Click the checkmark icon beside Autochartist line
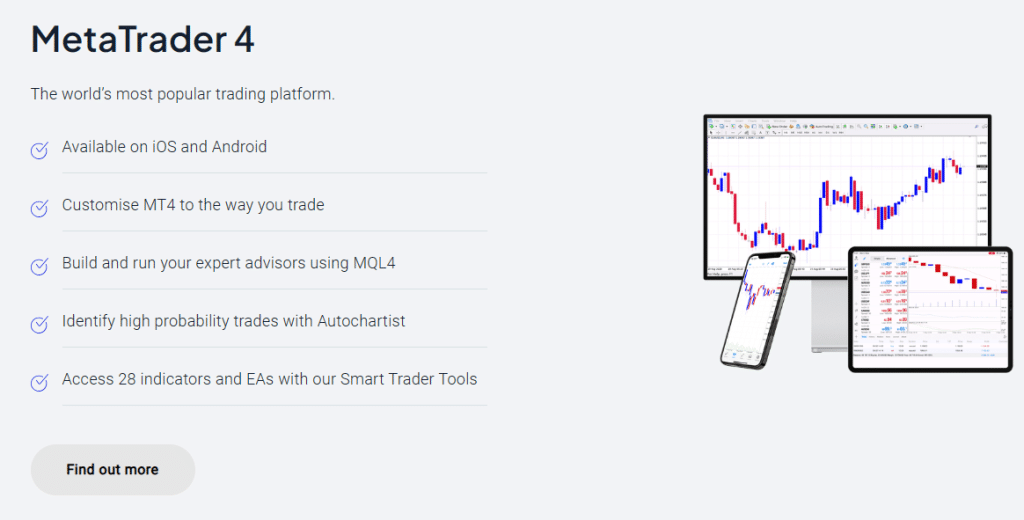Image resolution: width=1024 pixels, height=520 pixels. click(x=39, y=325)
